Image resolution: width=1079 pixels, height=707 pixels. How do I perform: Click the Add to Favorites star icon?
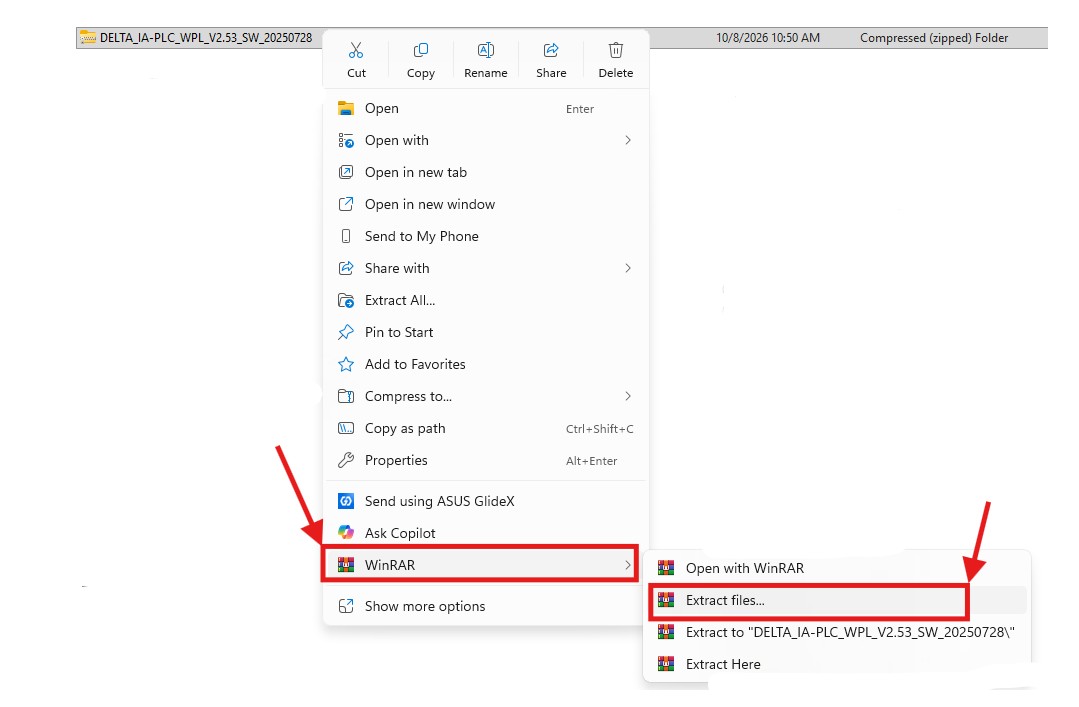coord(346,364)
